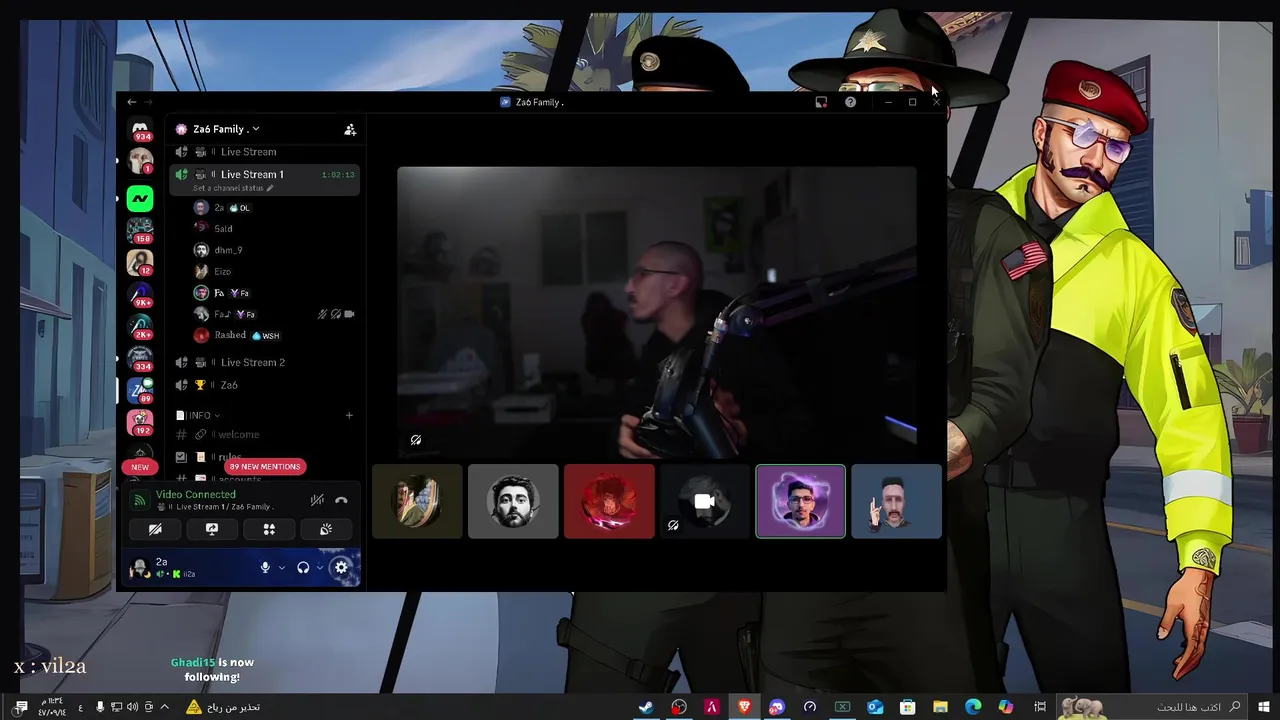Open your 2a profile avatar in user panel
This screenshot has height=720, width=1280.
tap(139, 568)
